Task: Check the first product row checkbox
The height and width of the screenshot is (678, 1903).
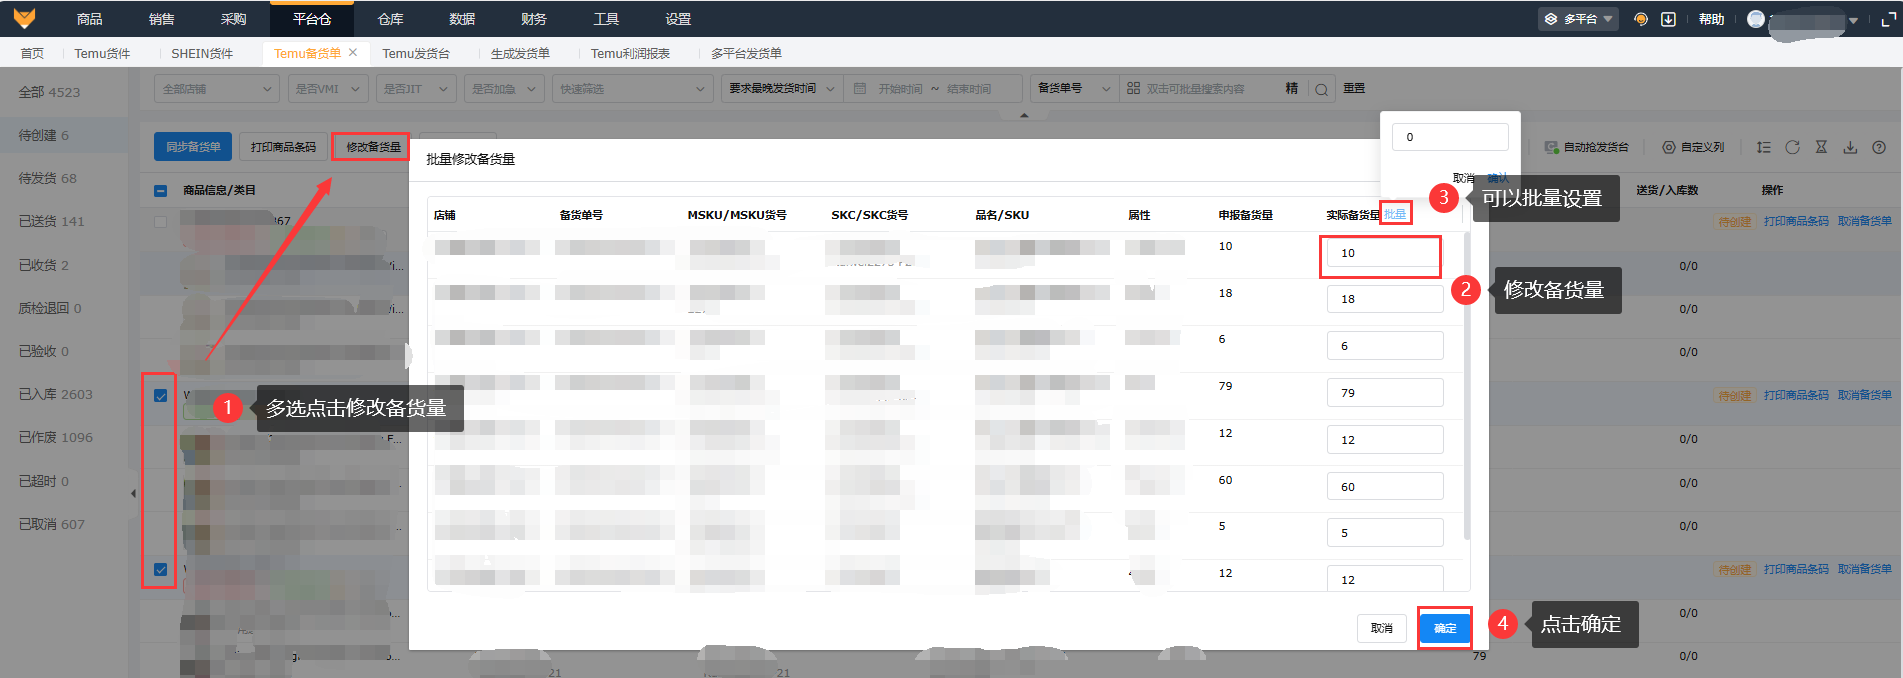Action: coord(160,221)
